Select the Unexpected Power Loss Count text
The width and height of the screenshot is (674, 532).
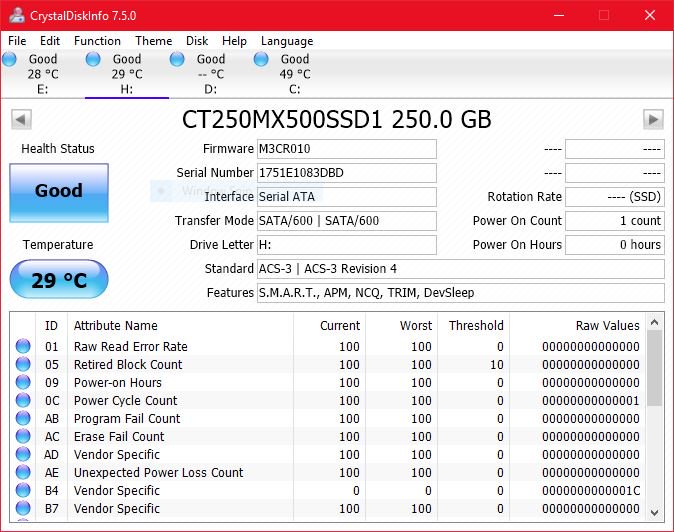[x=158, y=473]
